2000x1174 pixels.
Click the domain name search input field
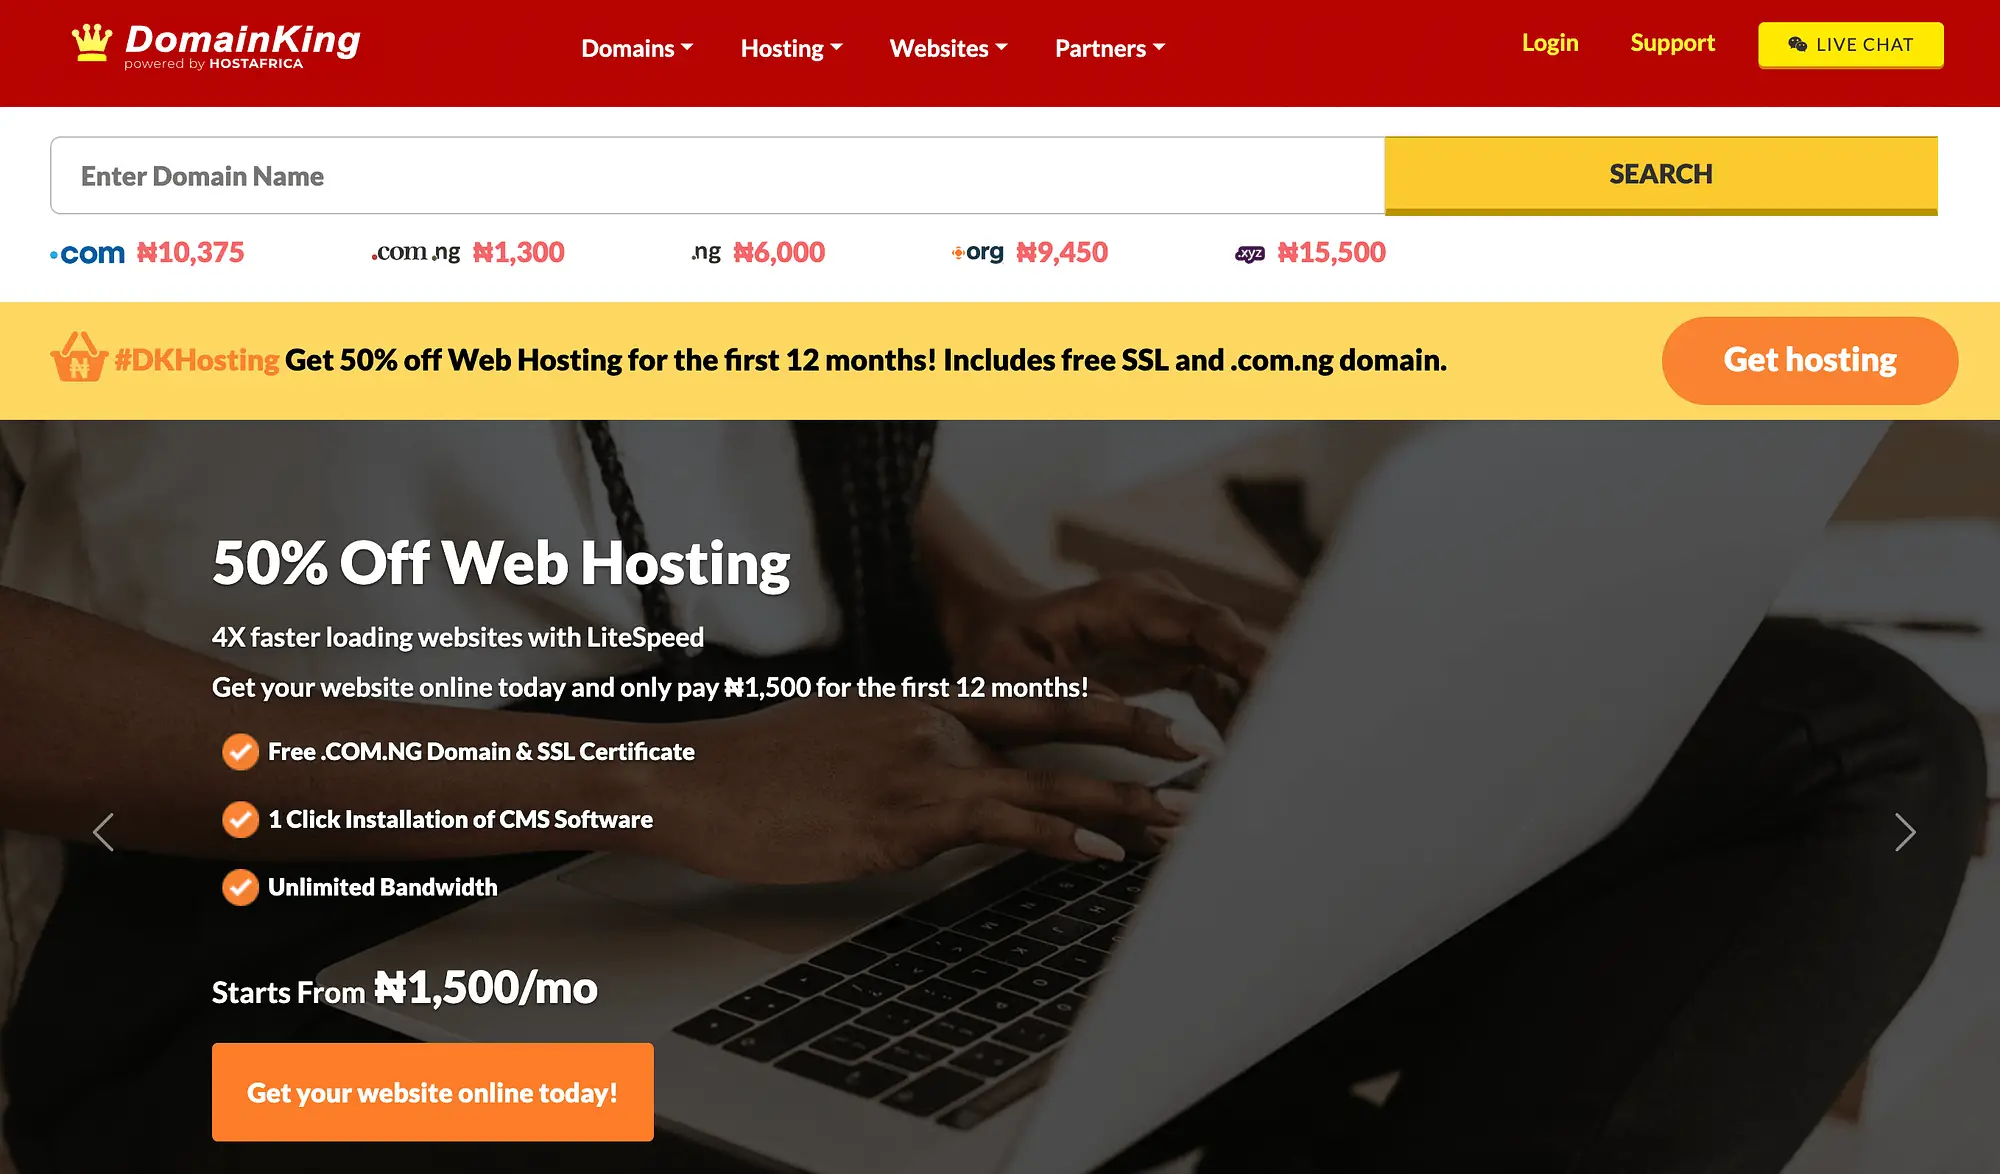716,175
